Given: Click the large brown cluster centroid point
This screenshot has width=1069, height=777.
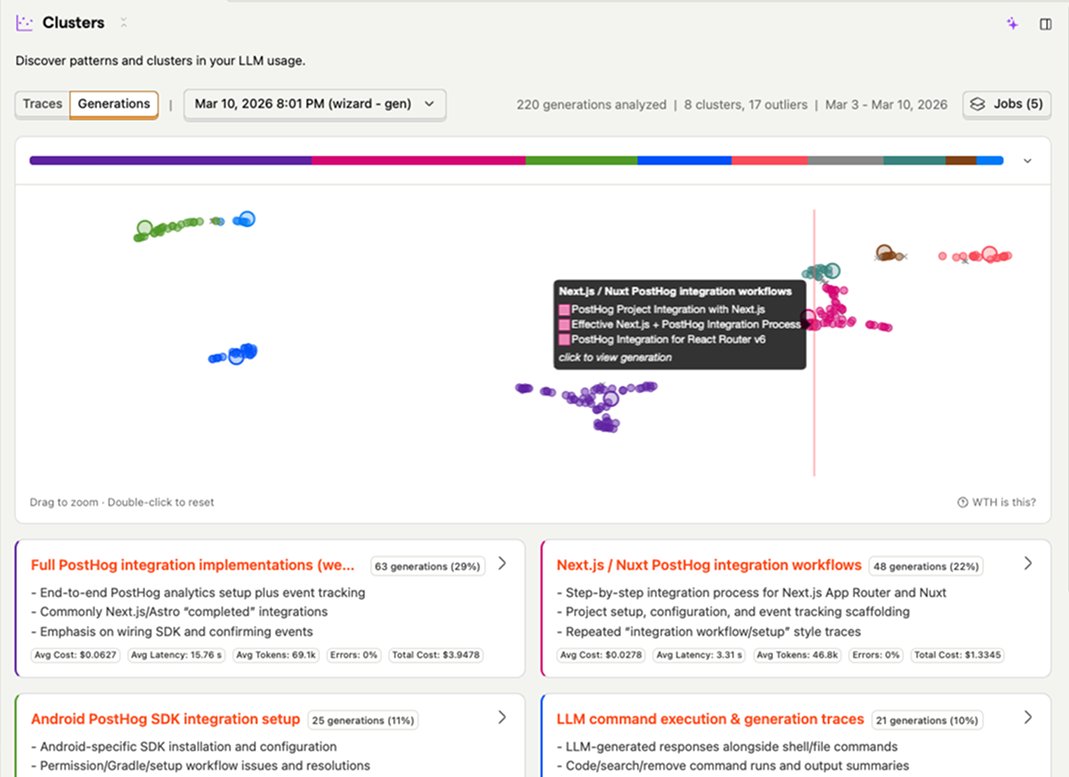Looking at the screenshot, I should tap(884, 252).
